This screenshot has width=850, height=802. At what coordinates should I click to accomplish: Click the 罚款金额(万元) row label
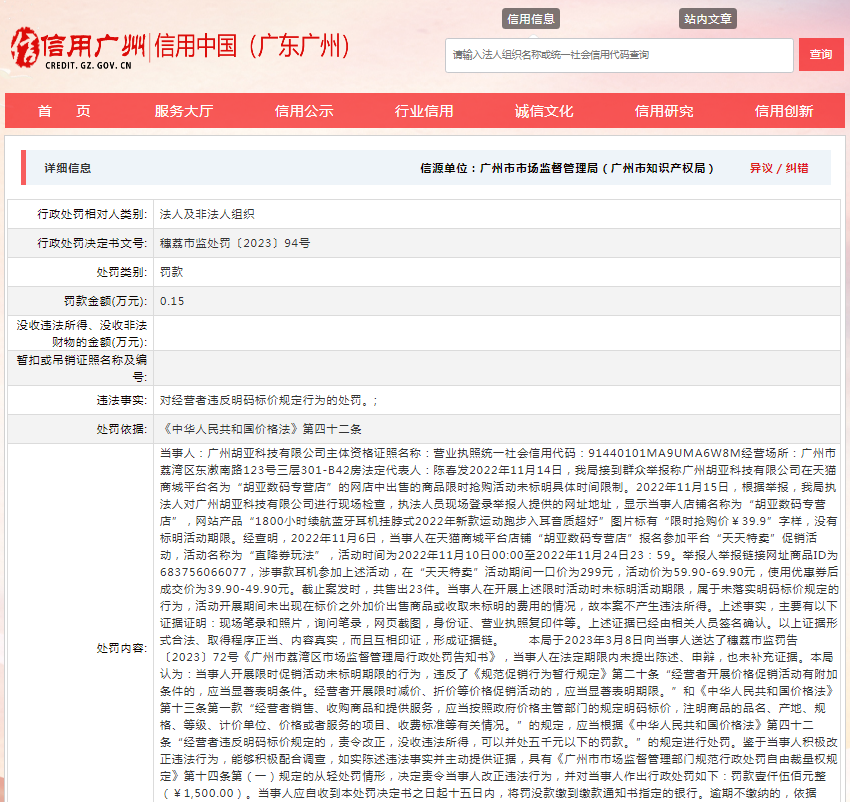[106, 301]
